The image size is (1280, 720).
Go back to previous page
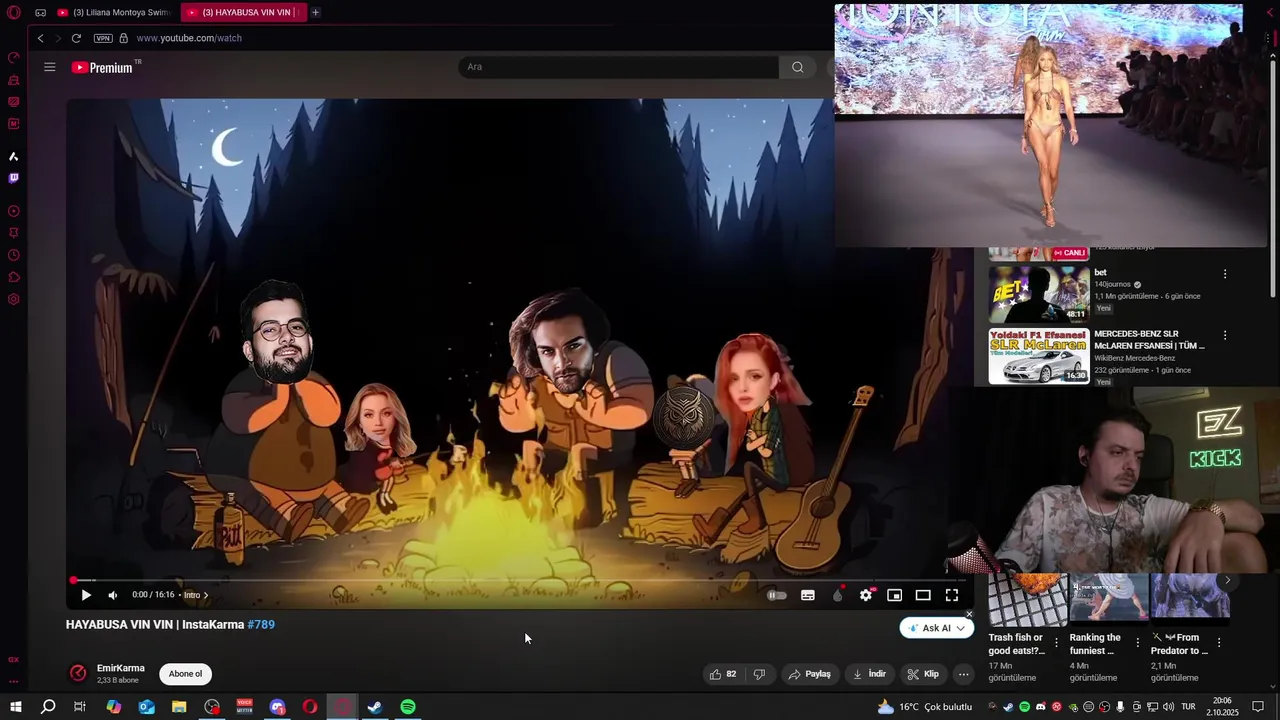click(x=41, y=38)
